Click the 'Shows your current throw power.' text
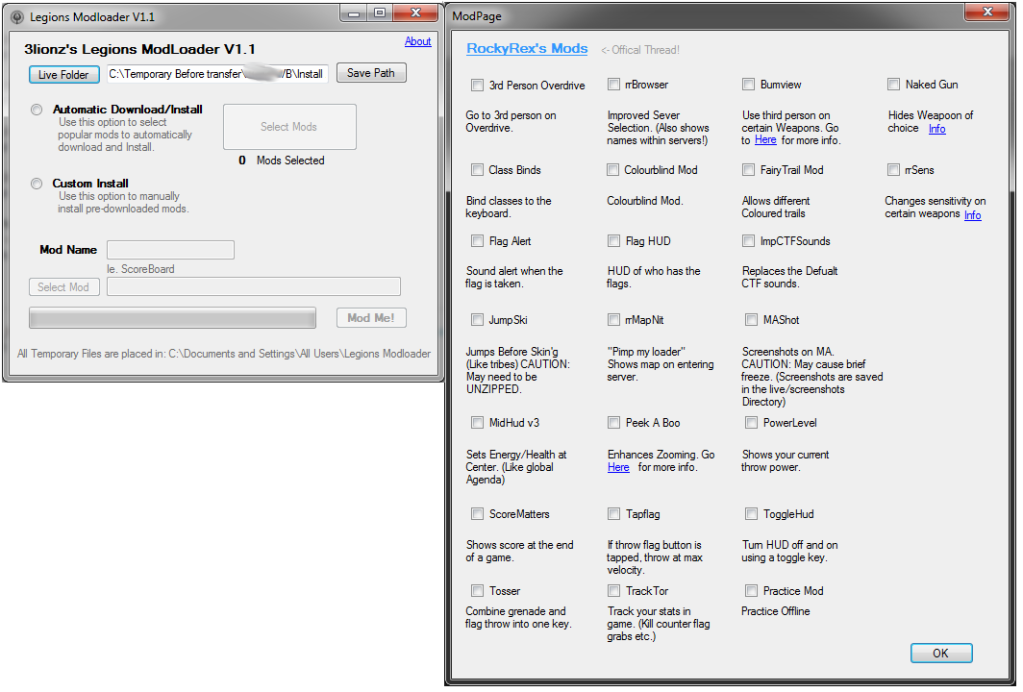Screen dimensions: 1023x692 click(786, 461)
